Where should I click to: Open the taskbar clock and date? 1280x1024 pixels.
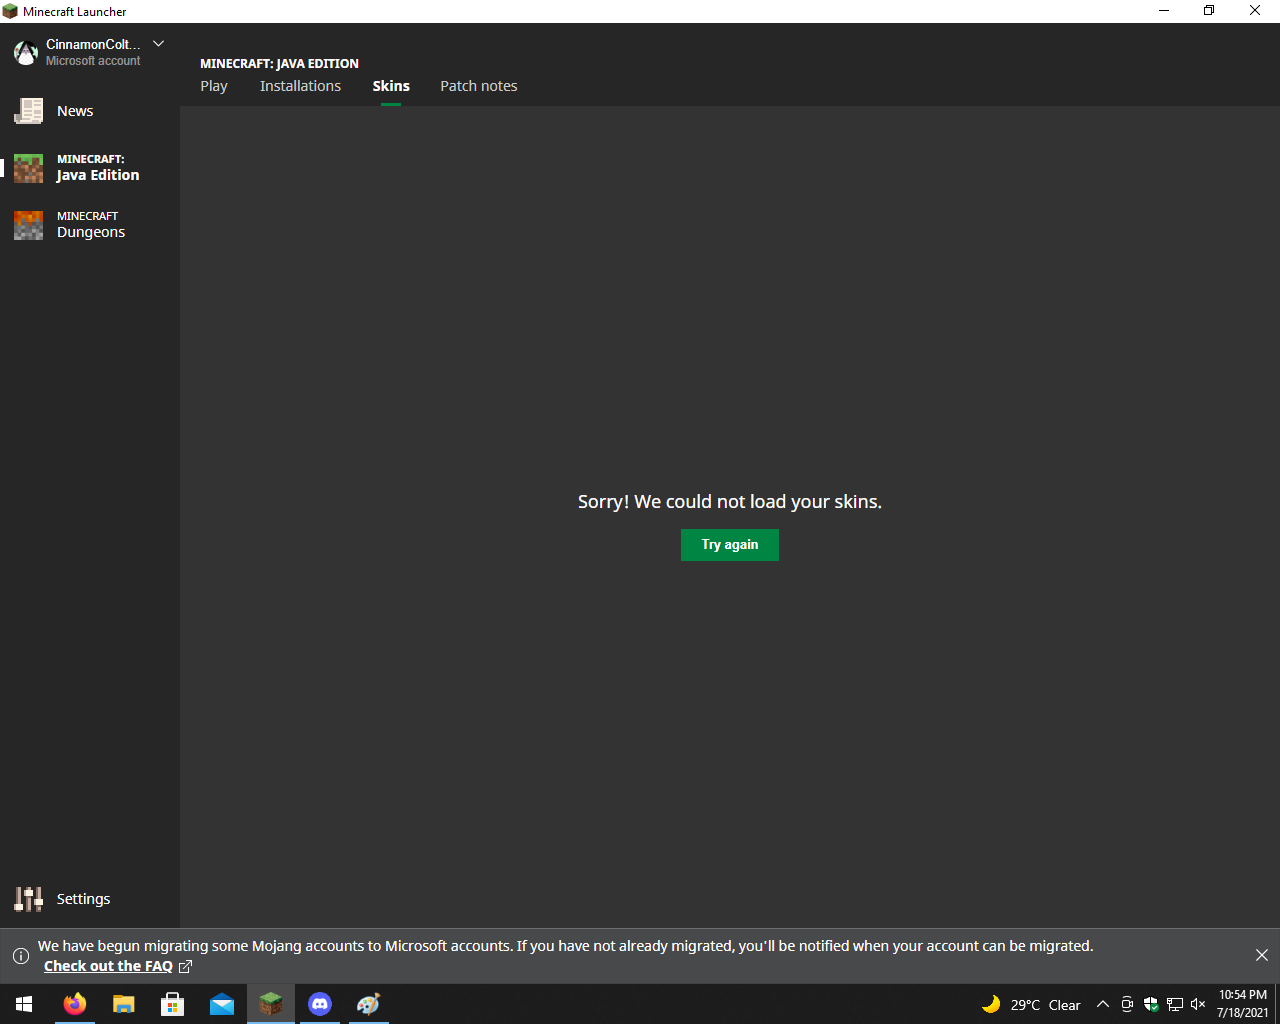pyautogui.click(x=1243, y=1004)
